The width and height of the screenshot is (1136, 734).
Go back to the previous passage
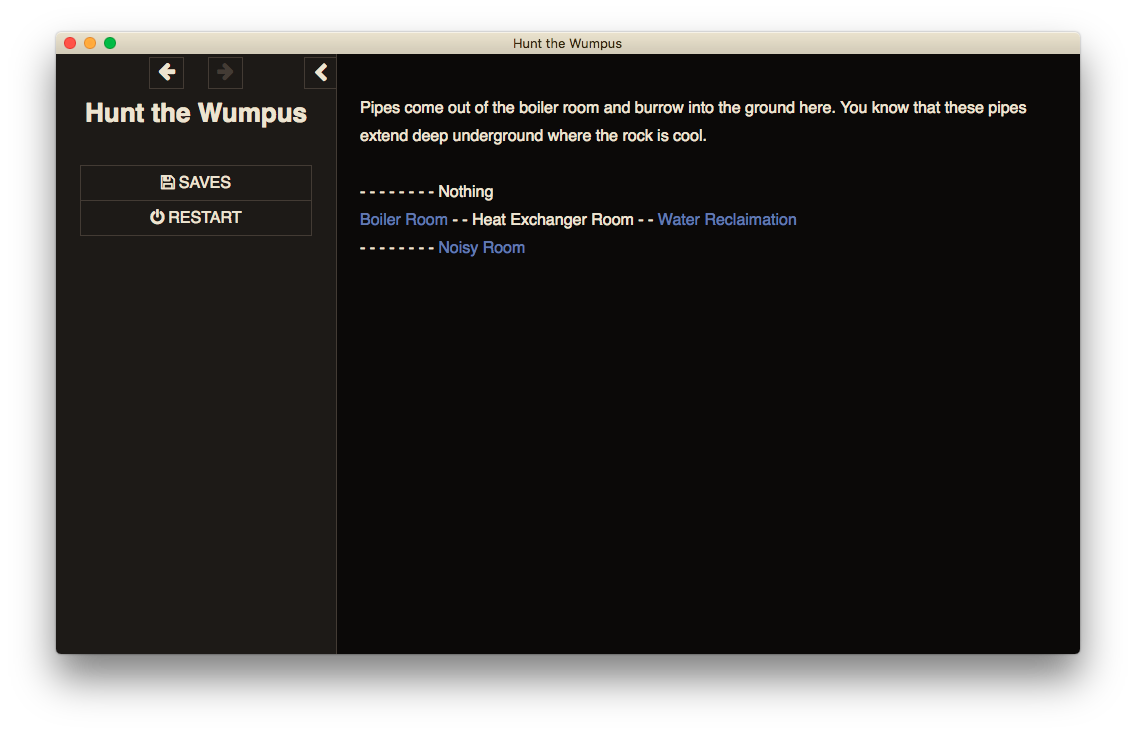pos(166,72)
